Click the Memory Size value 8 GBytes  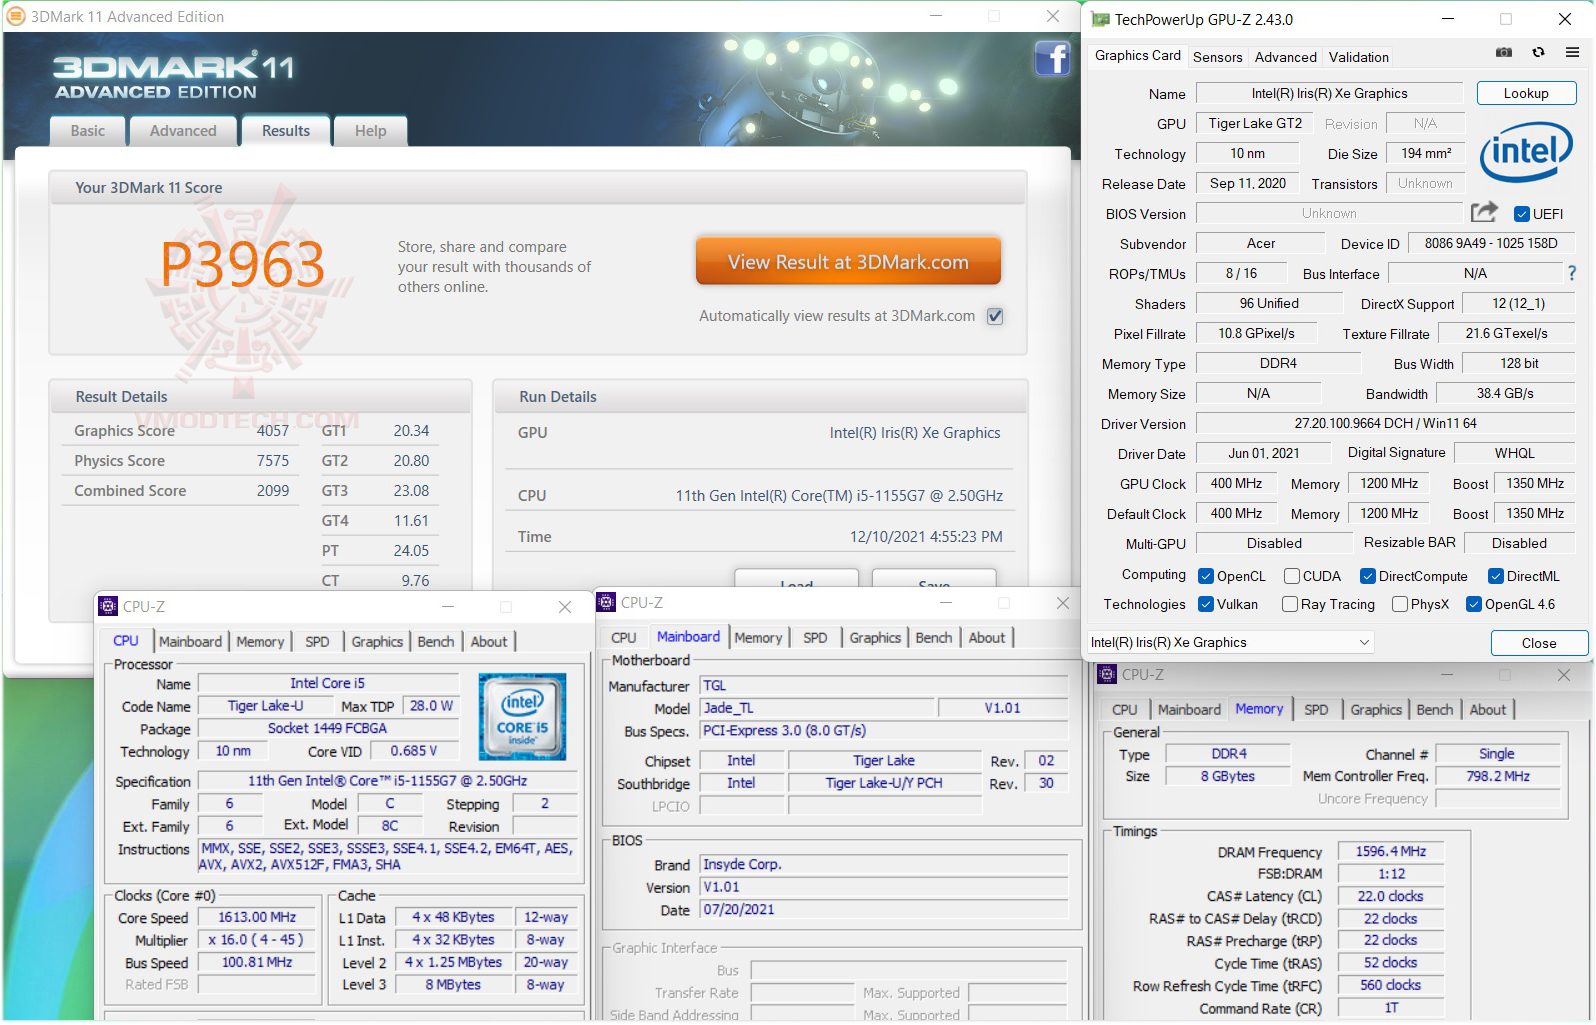pyautogui.click(x=1228, y=776)
